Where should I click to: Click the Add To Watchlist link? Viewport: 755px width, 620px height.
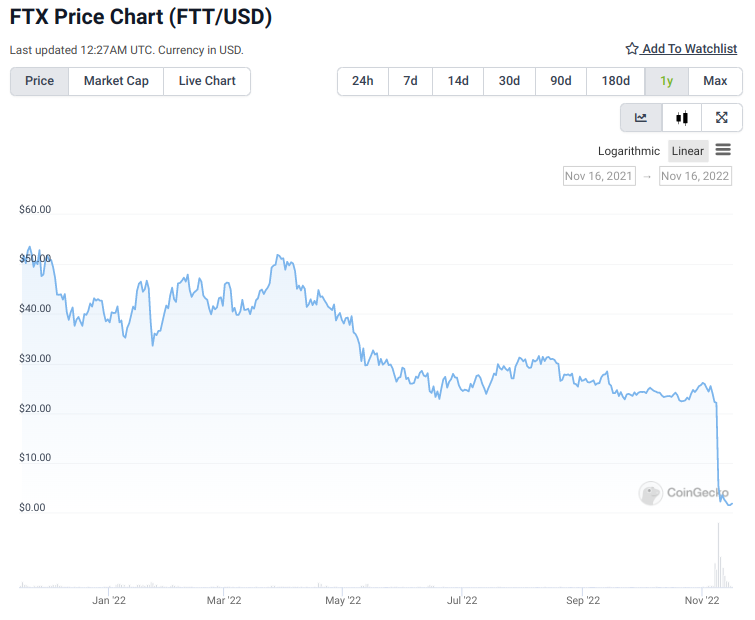click(689, 49)
